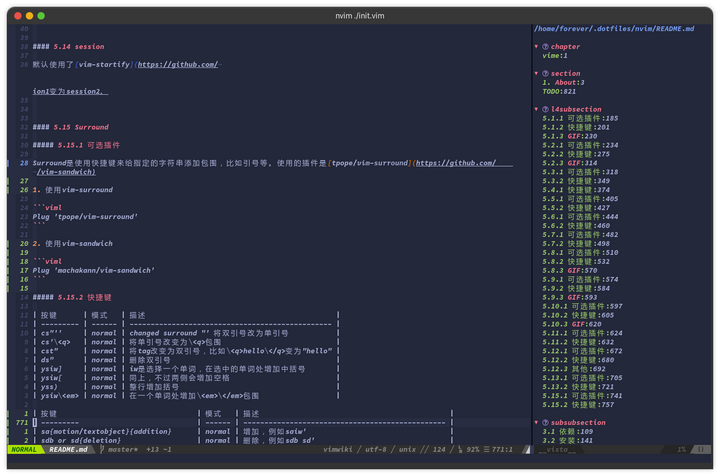Jump to tag 3.2 安装:141

click(x=567, y=441)
